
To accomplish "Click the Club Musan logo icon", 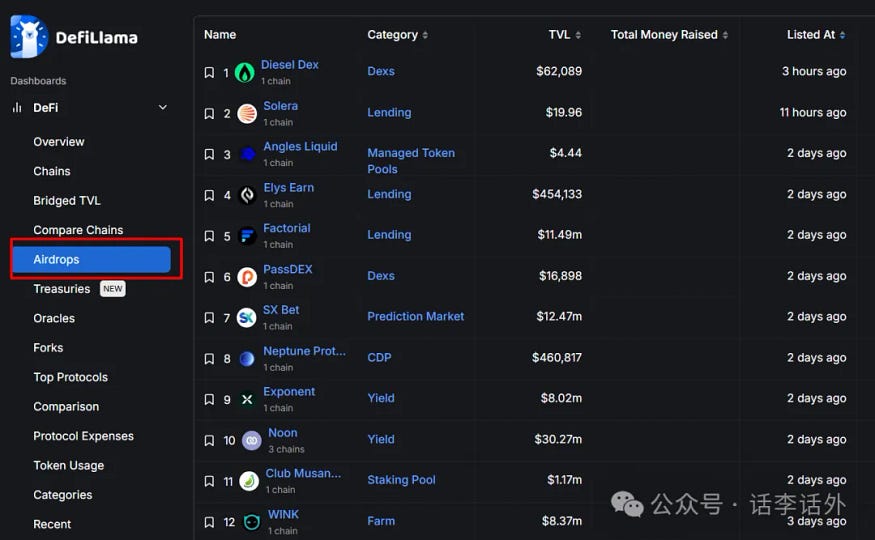I will [x=249, y=481].
